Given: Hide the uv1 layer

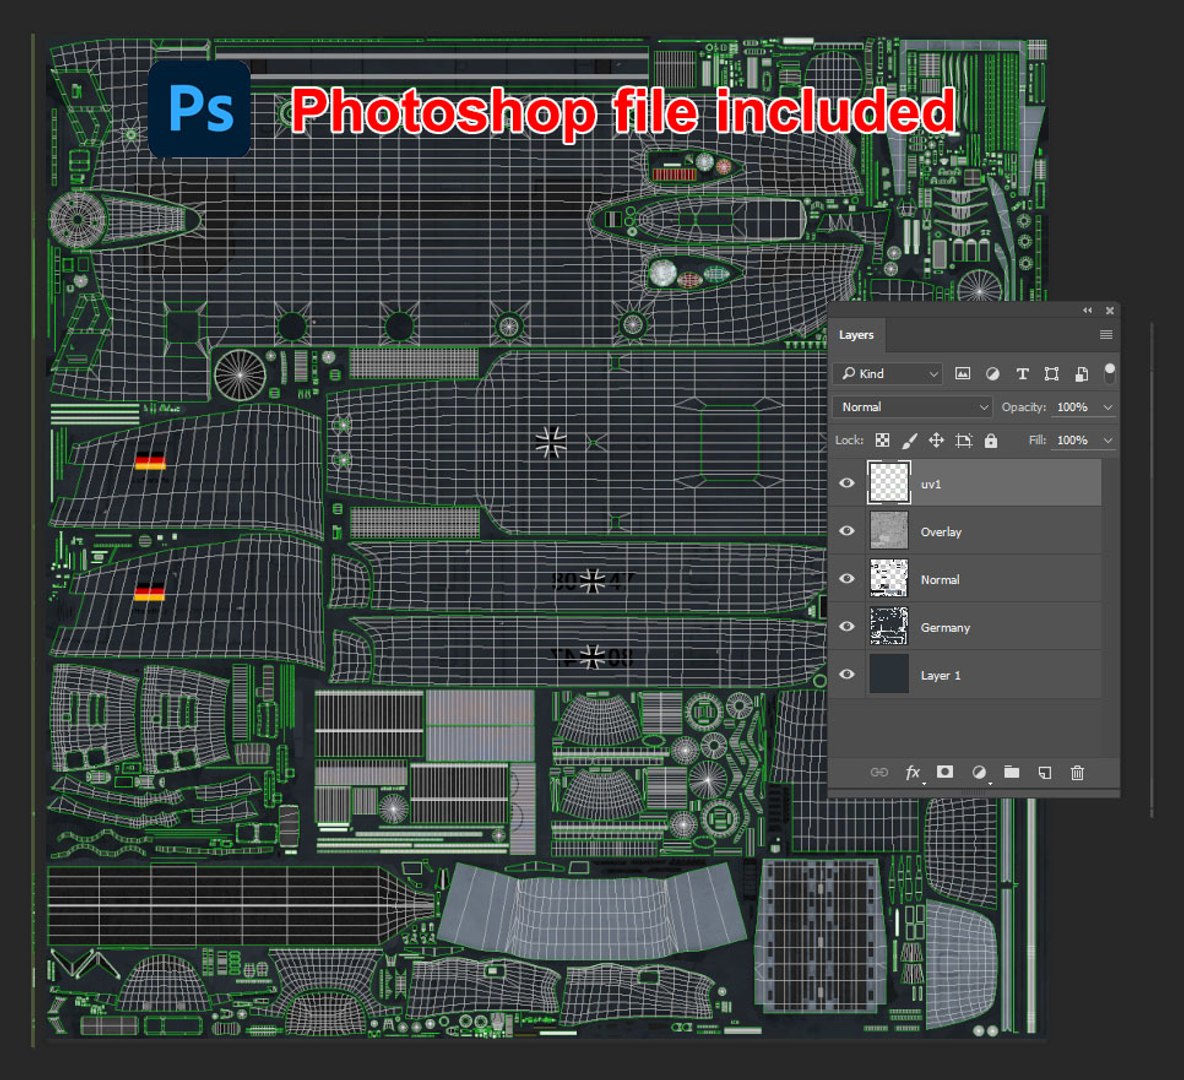Looking at the screenshot, I should tap(846, 483).
